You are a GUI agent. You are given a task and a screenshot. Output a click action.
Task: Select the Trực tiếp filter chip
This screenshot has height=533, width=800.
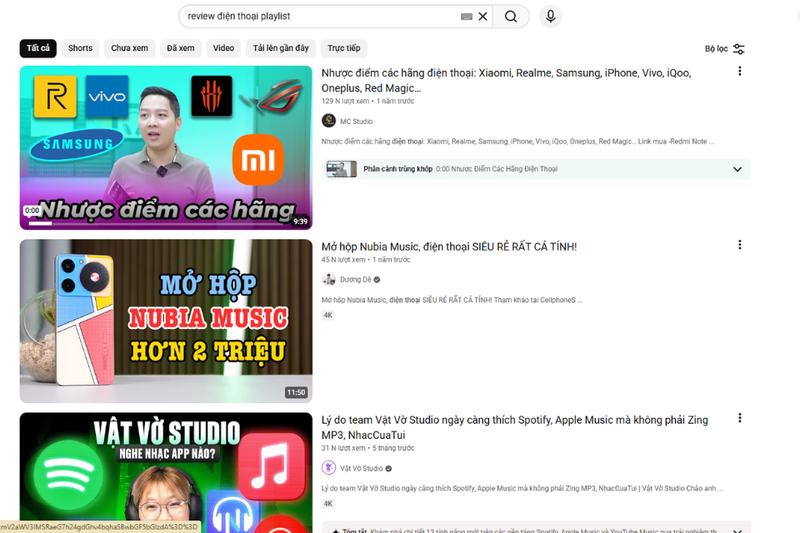point(344,48)
